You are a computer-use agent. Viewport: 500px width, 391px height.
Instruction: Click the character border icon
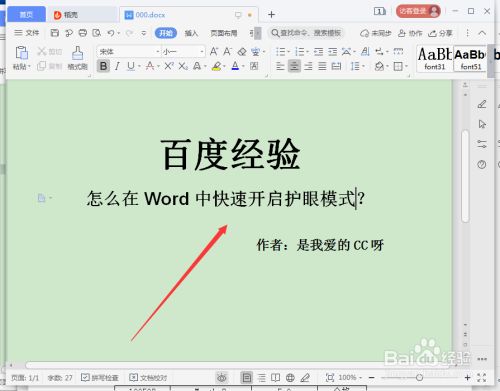[x=254, y=66]
